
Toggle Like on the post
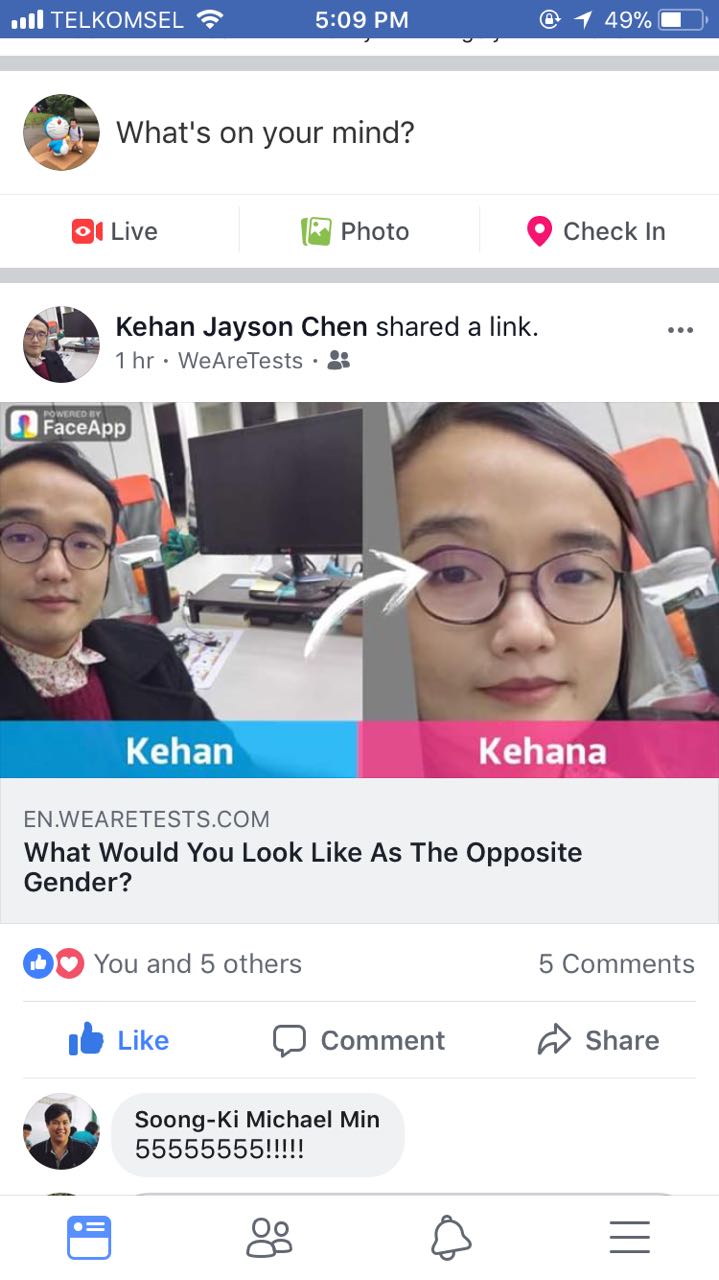point(118,1040)
